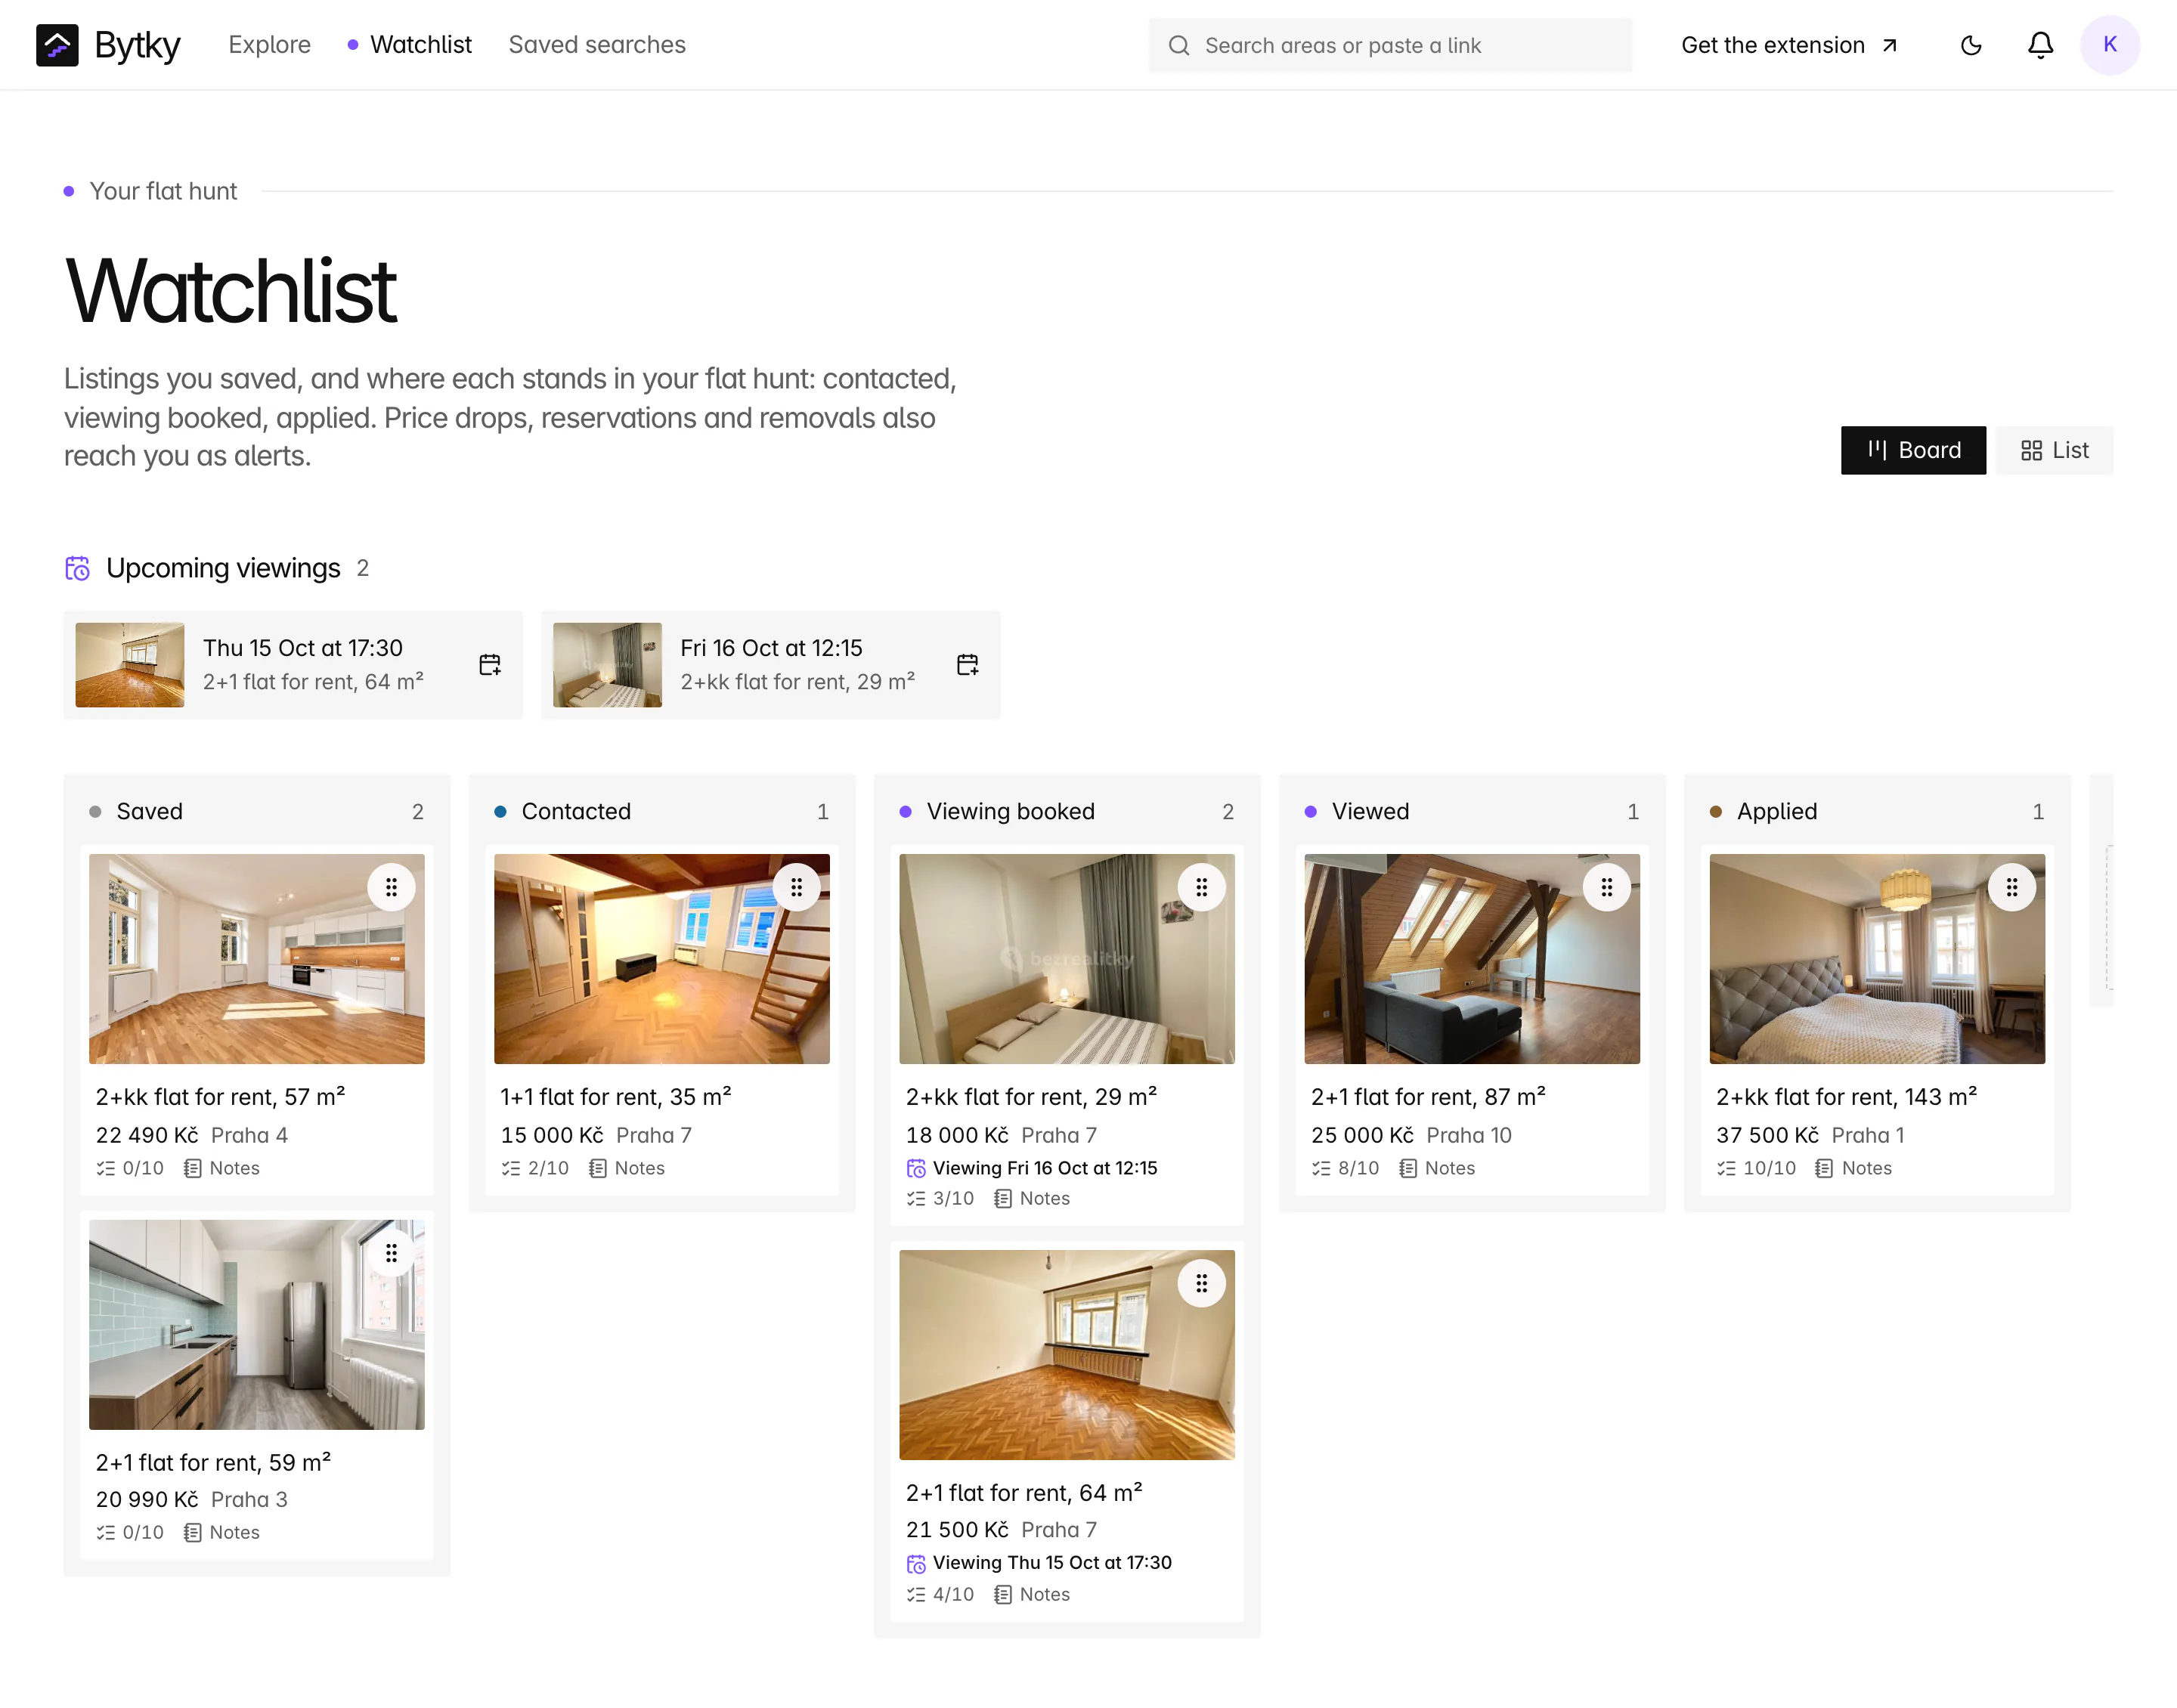Open card options on the 35 m² flat
The width and height of the screenshot is (2177, 1708).
click(796, 887)
